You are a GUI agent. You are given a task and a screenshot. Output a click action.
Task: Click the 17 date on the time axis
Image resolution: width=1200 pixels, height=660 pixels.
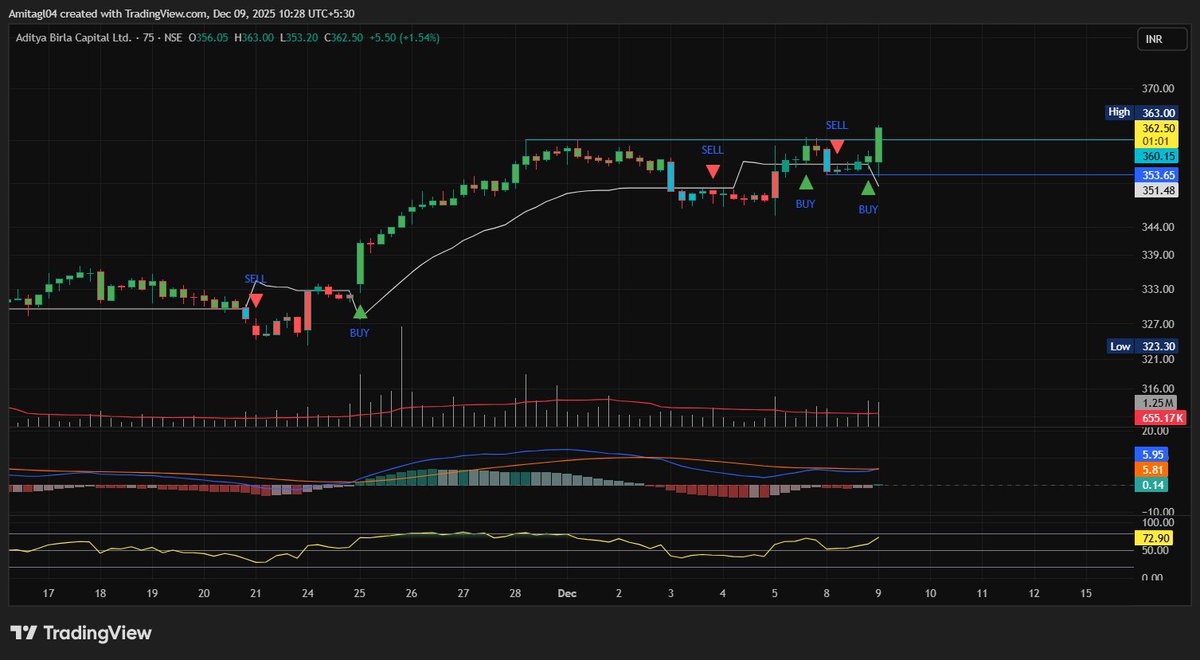[48, 593]
